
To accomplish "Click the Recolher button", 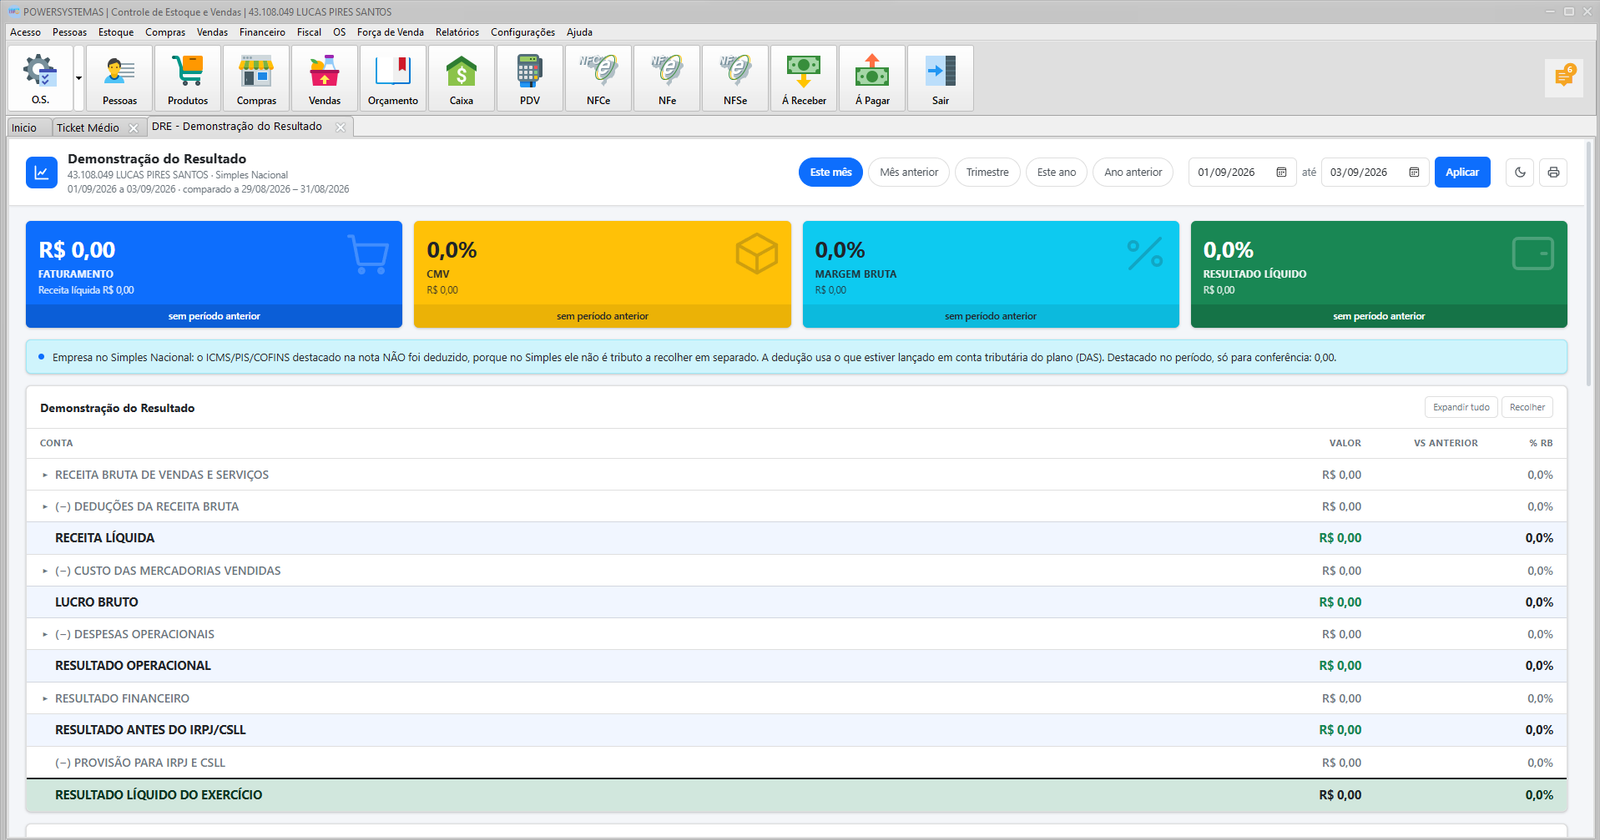I will point(1527,407).
